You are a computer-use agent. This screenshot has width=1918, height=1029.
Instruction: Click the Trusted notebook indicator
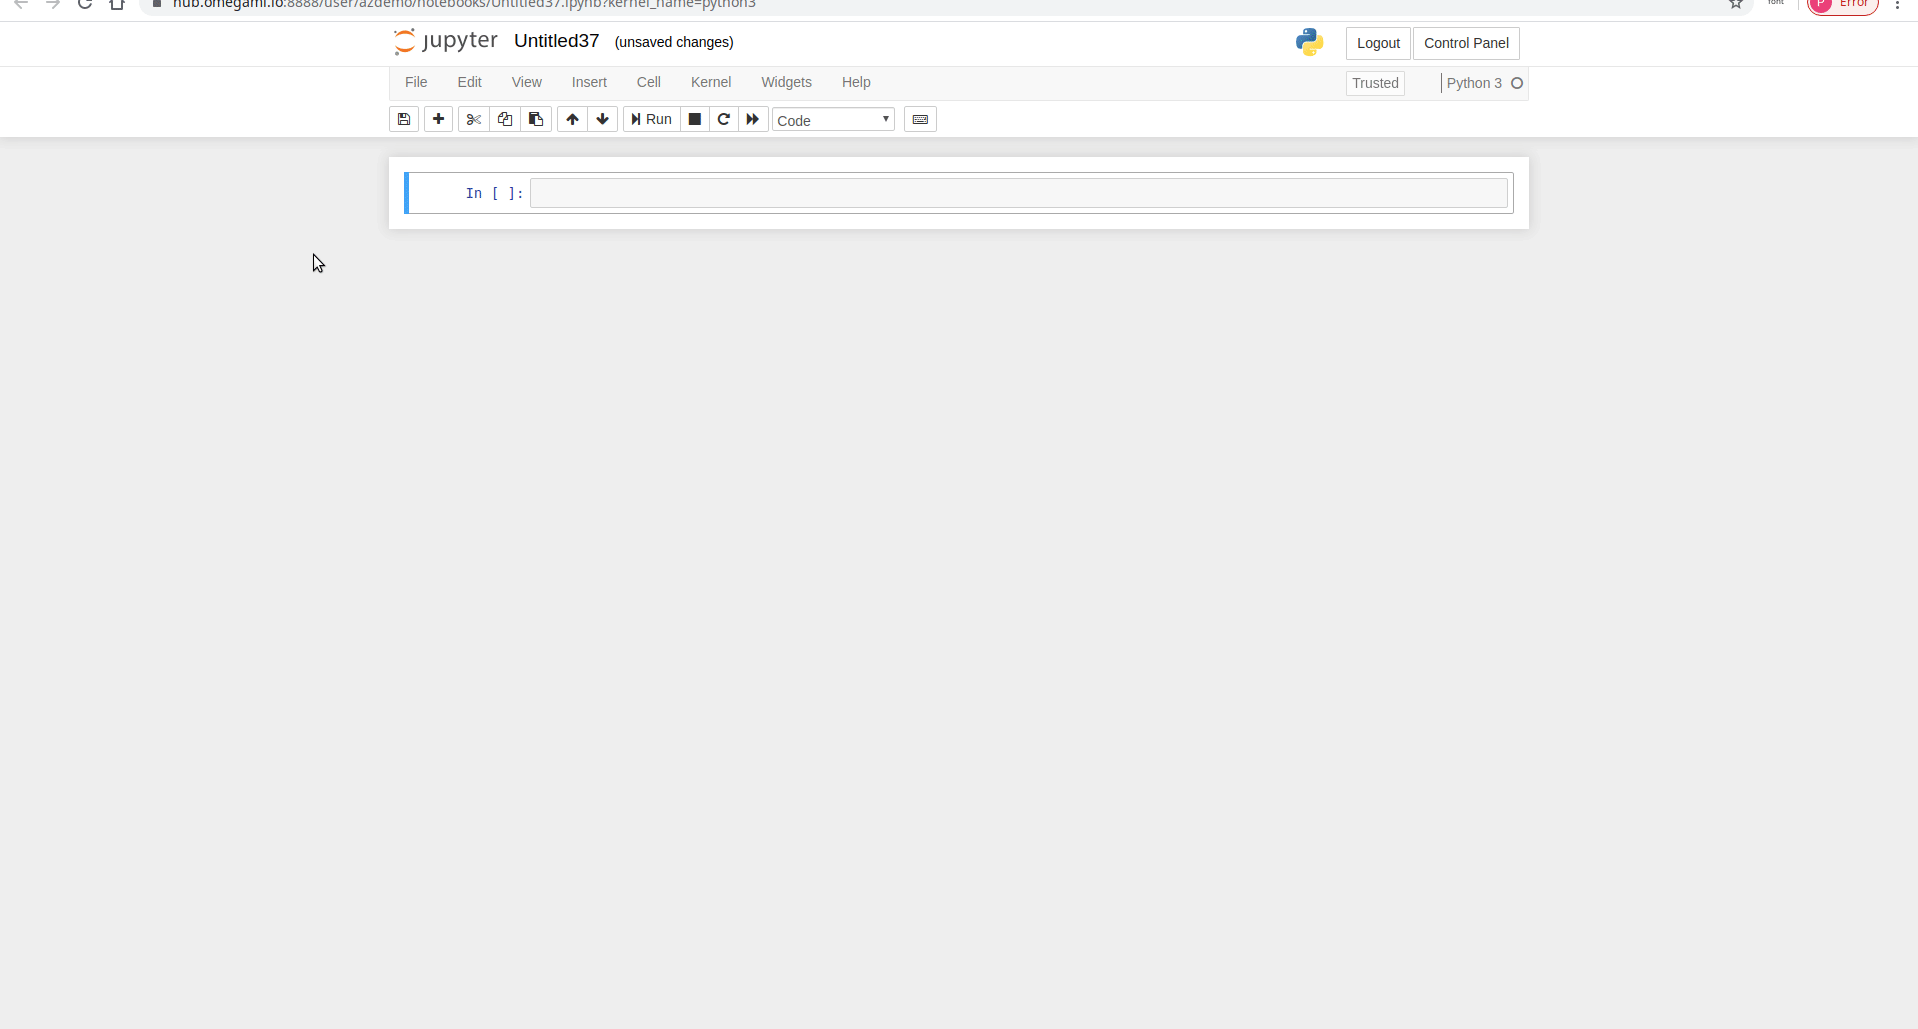coord(1375,83)
